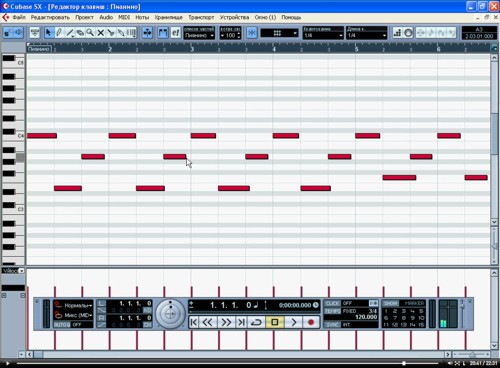Click the note at the mouse cursor
500x368 pixels.
click(175, 156)
